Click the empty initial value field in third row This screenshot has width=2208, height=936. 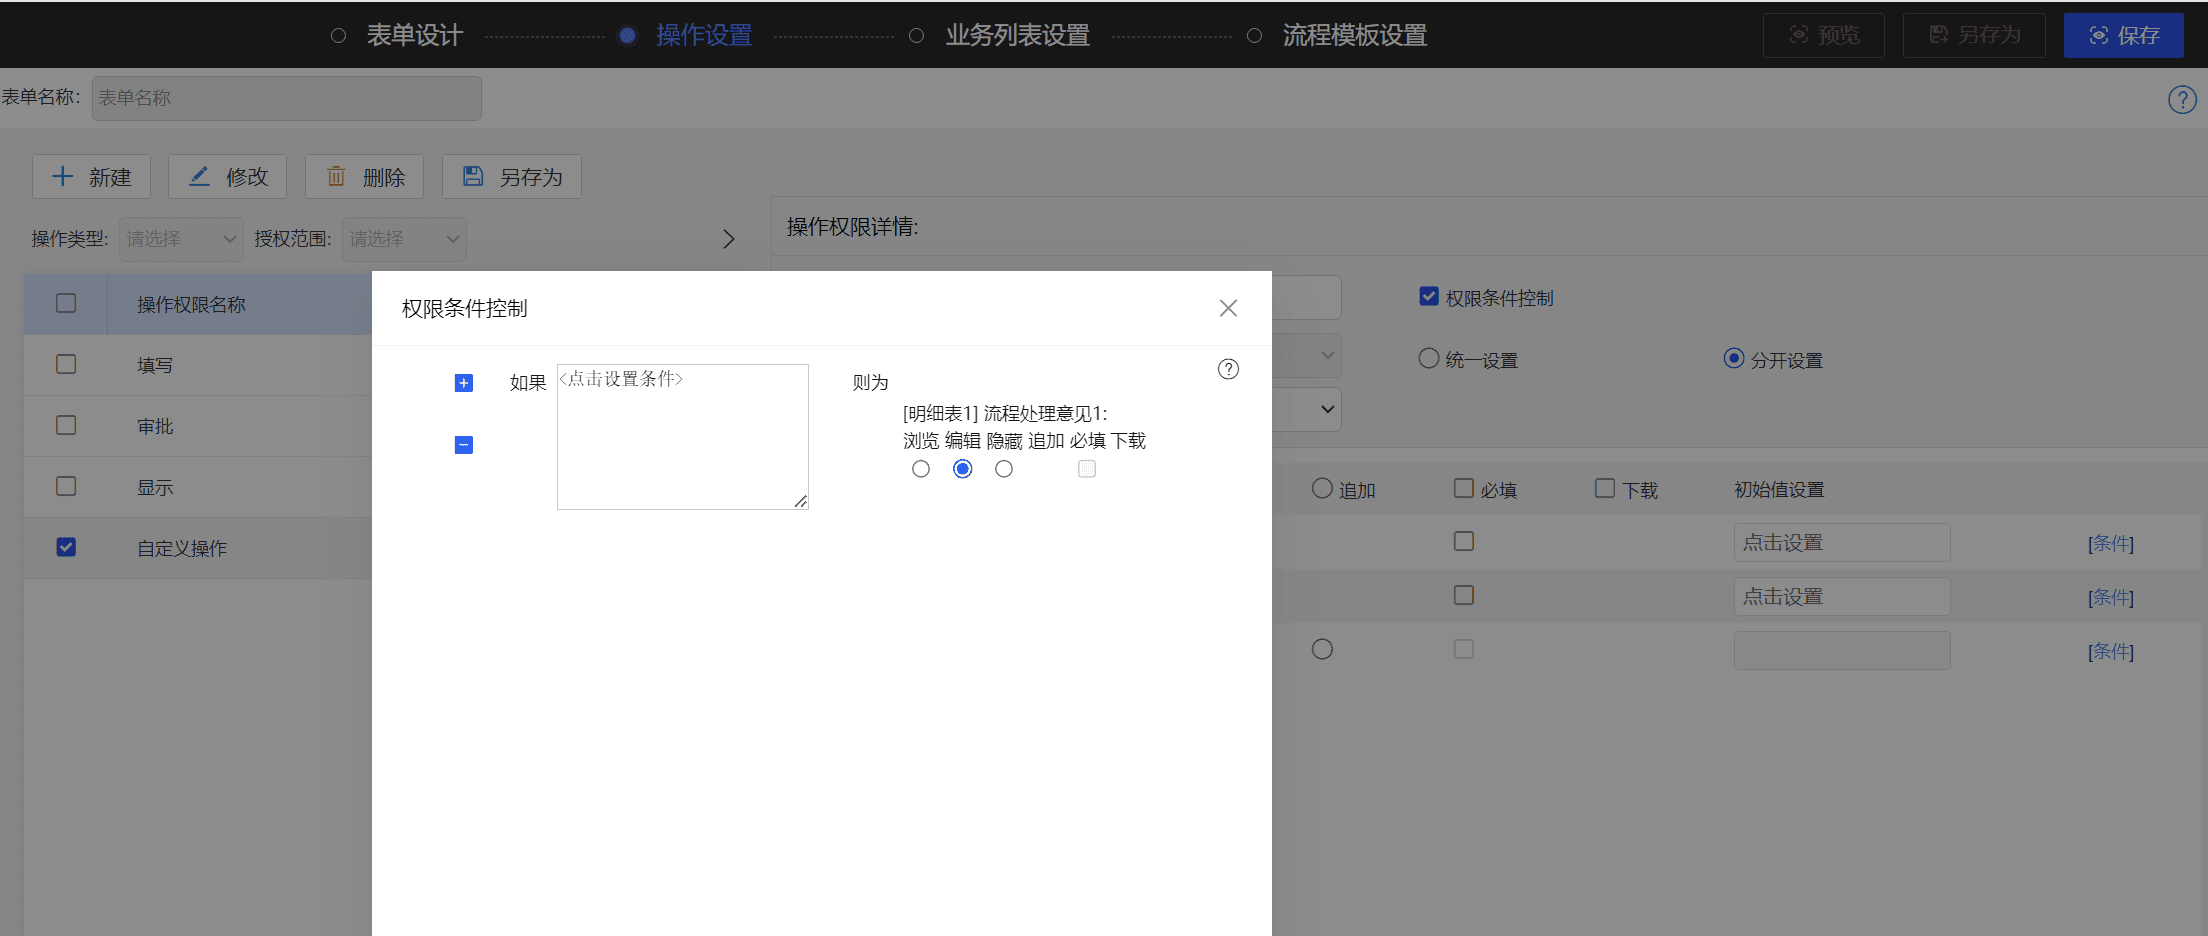1842,651
